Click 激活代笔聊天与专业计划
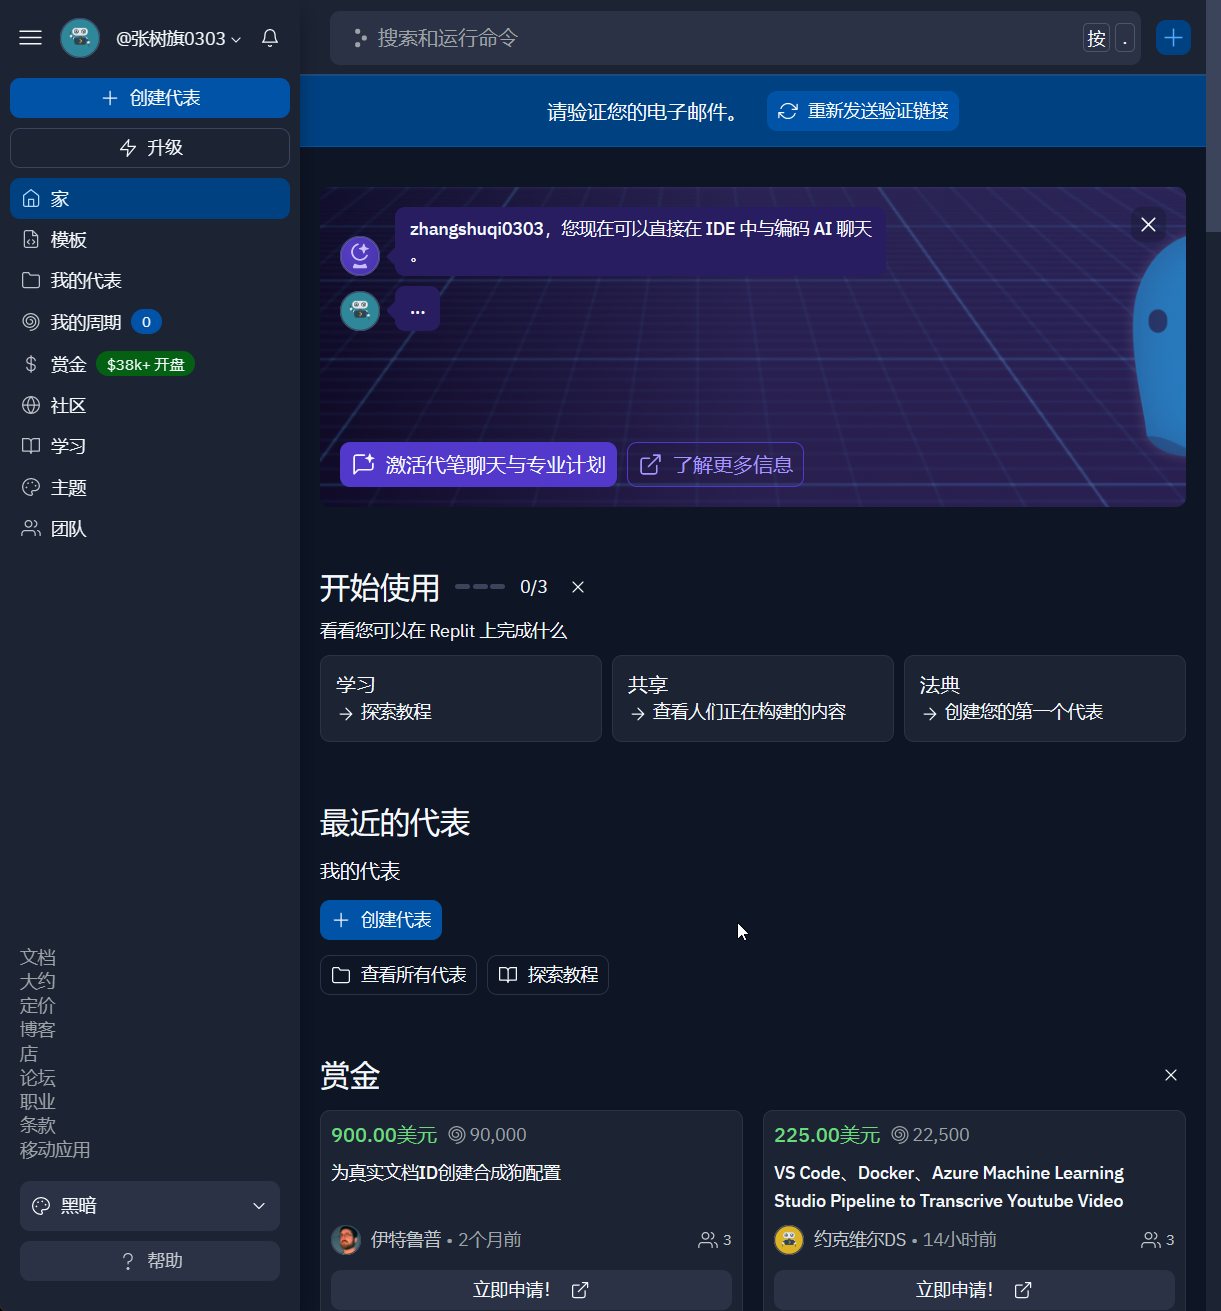 477,464
